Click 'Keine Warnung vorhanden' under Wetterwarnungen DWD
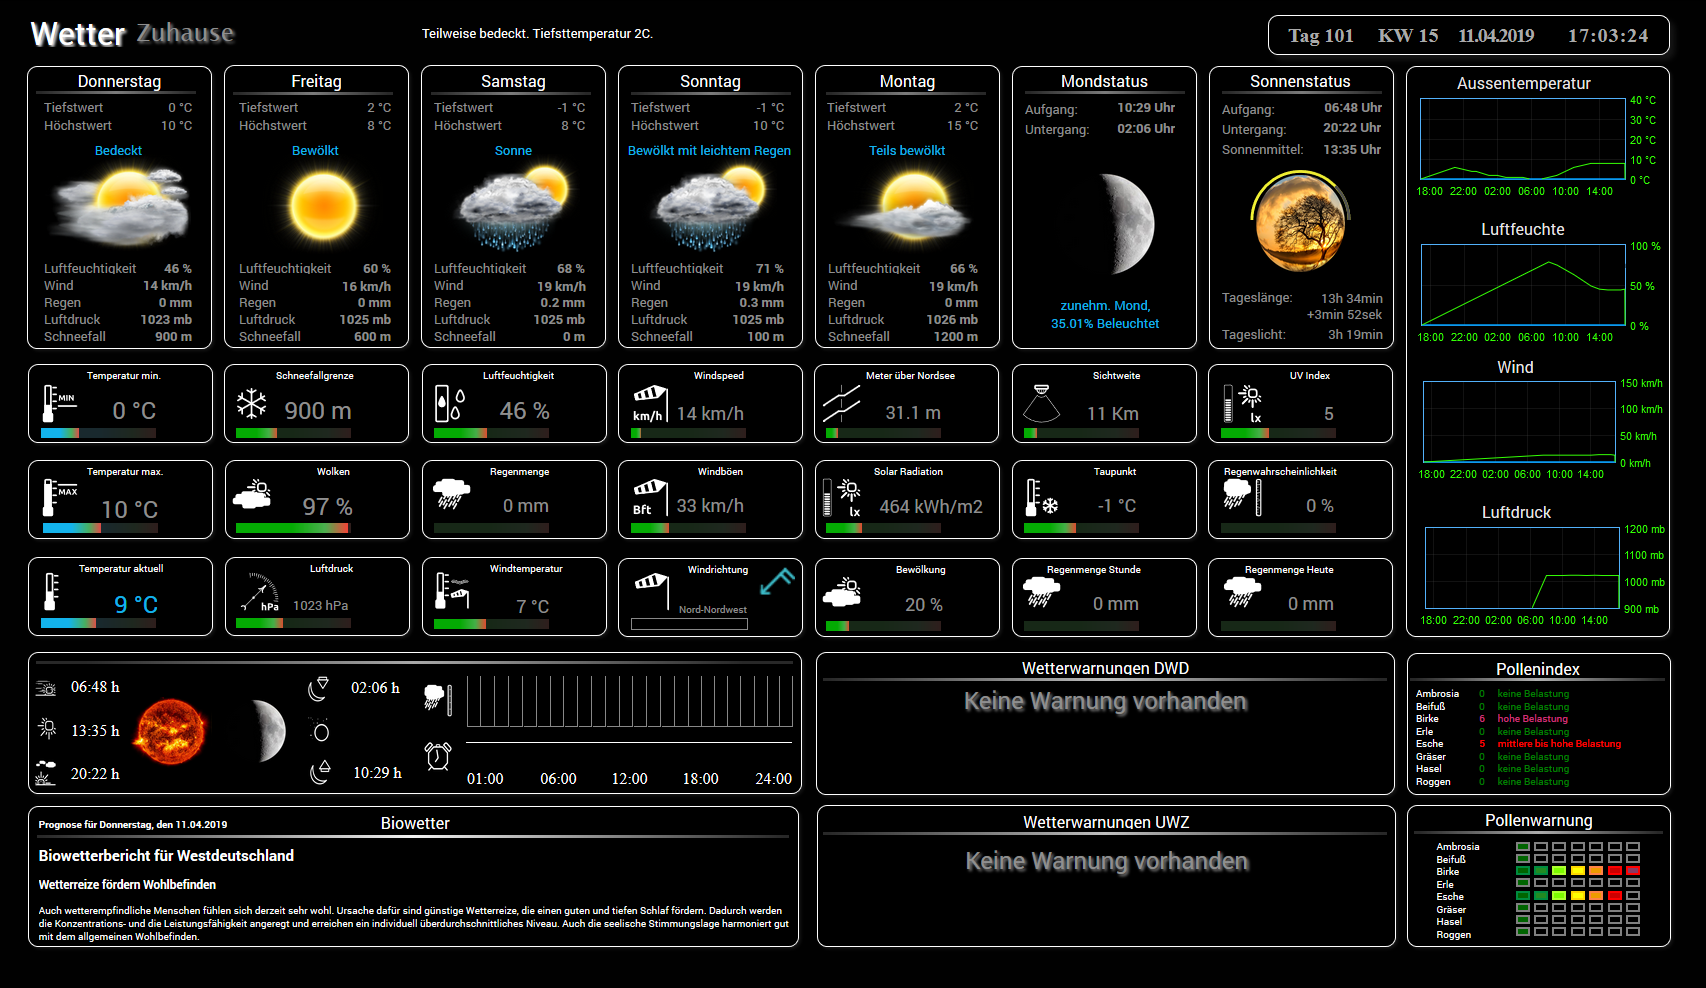The image size is (1706, 988). pyautogui.click(x=1105, y=702)
